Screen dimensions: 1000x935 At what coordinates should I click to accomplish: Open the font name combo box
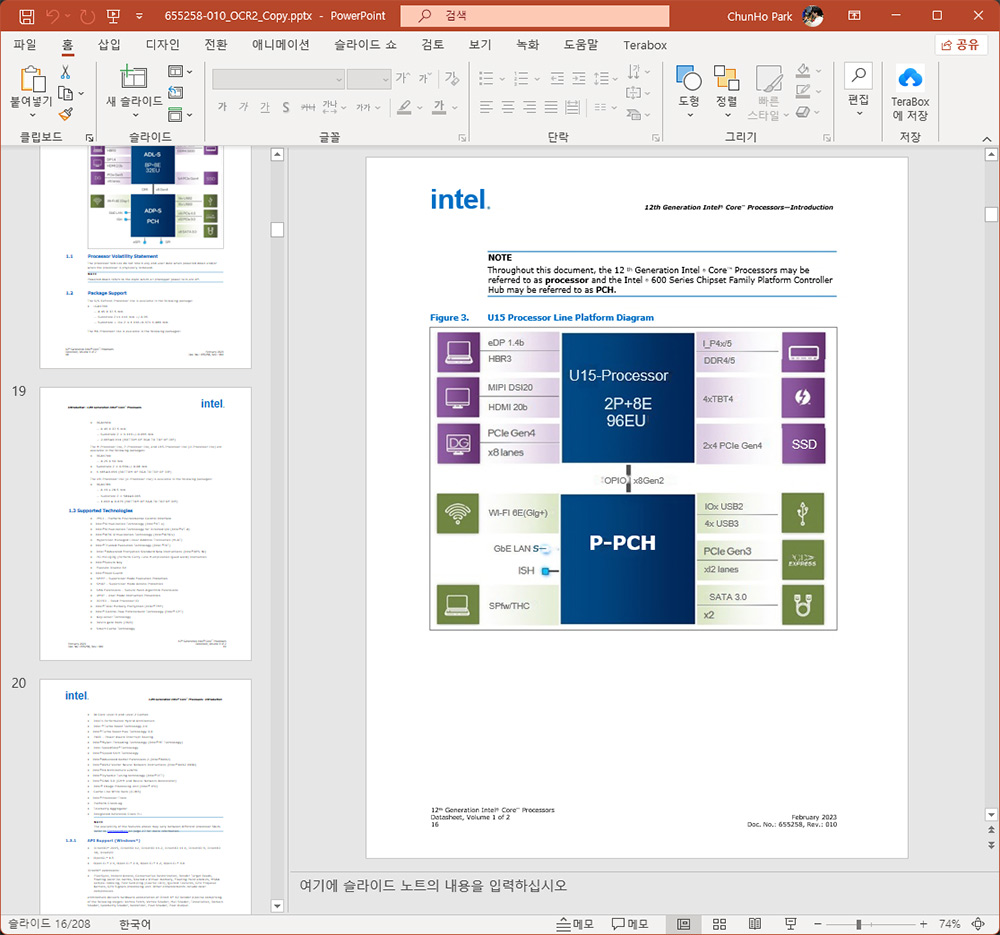point(278,79)
